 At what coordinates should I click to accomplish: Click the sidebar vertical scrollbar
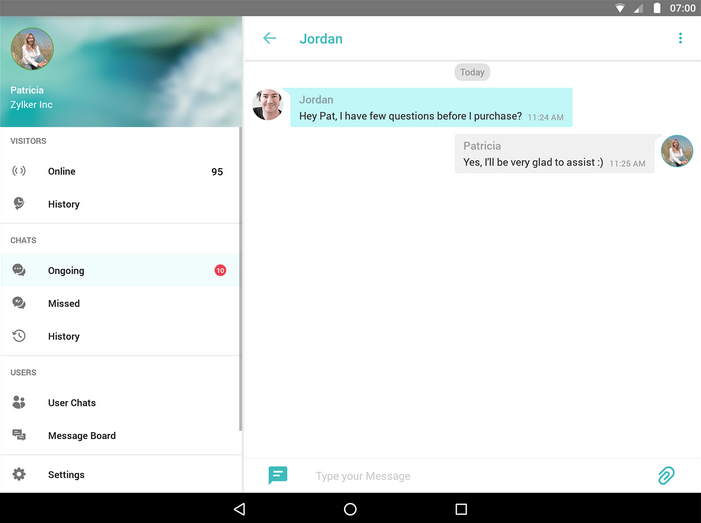(241, 278)
